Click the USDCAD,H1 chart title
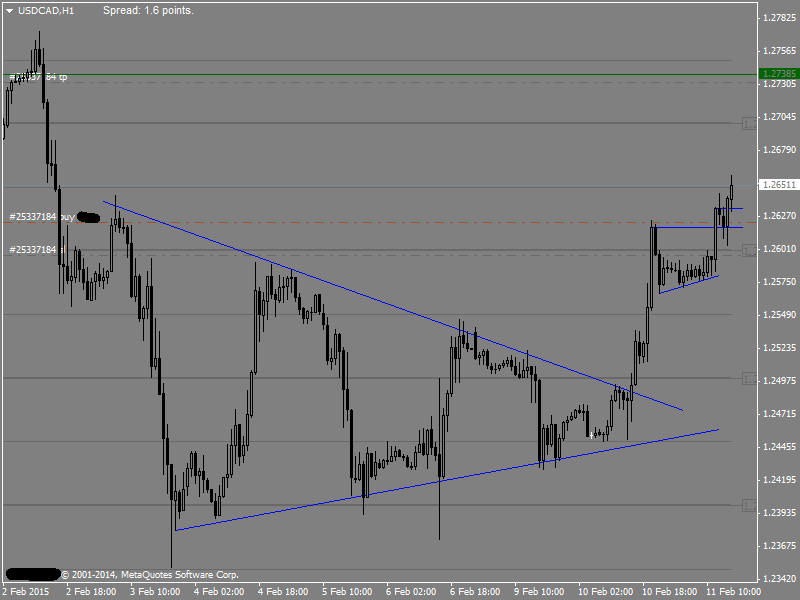800x600 pixels. coord(46,11)
